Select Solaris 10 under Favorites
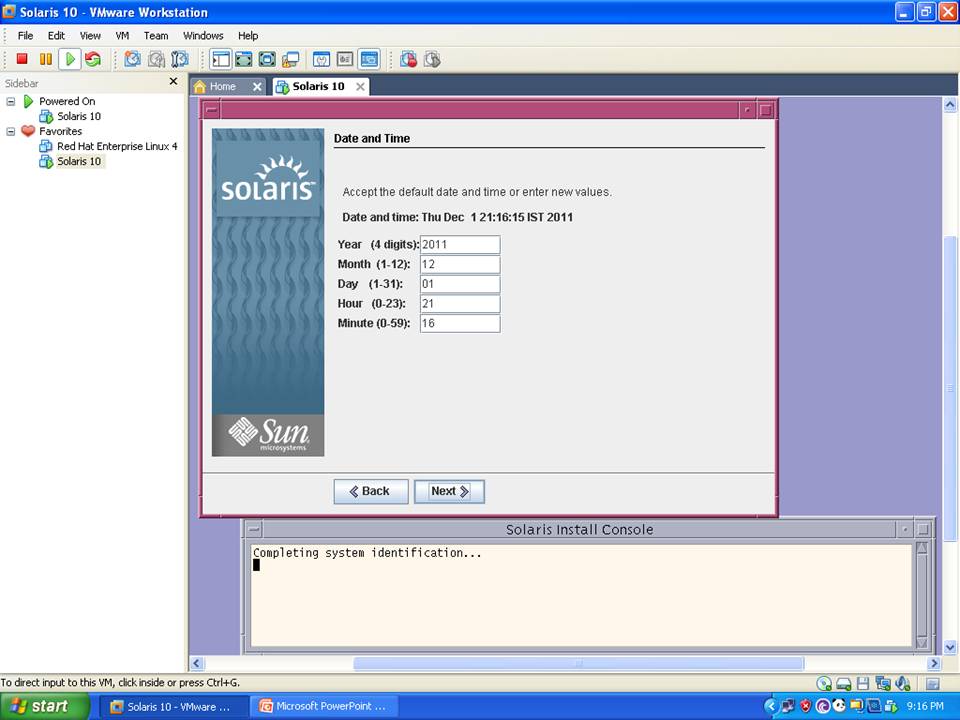The height and width of the screenshot is (720, 960). pyautogui.click(x=79, y=161)
